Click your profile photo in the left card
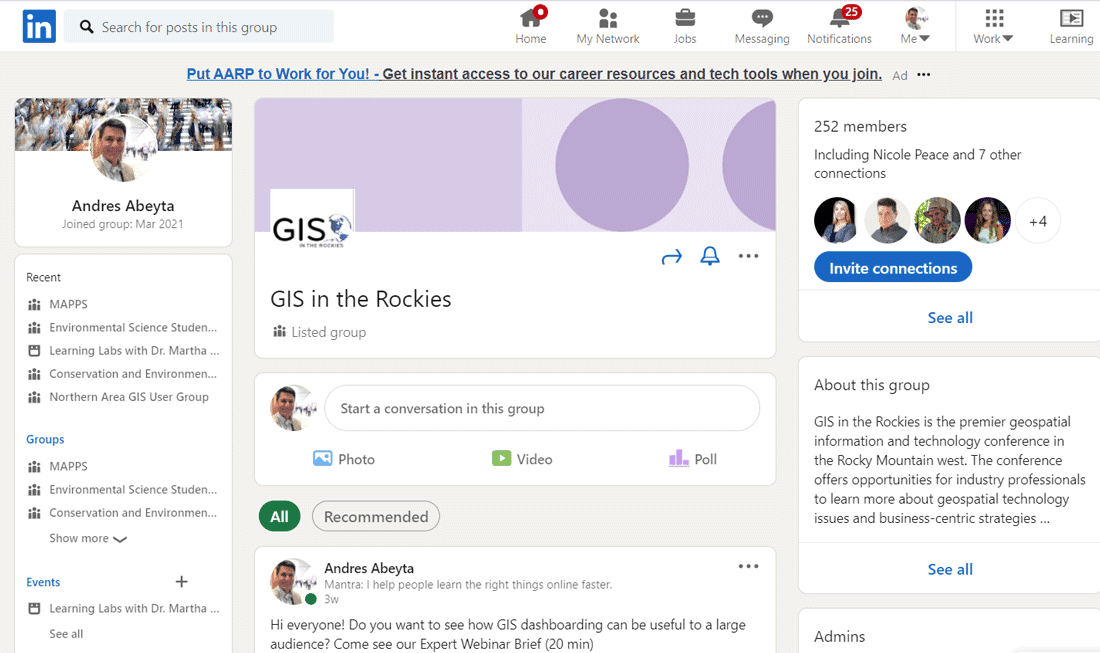The height and width of the screenshot is (653, 1100). (x=123, y=149)
